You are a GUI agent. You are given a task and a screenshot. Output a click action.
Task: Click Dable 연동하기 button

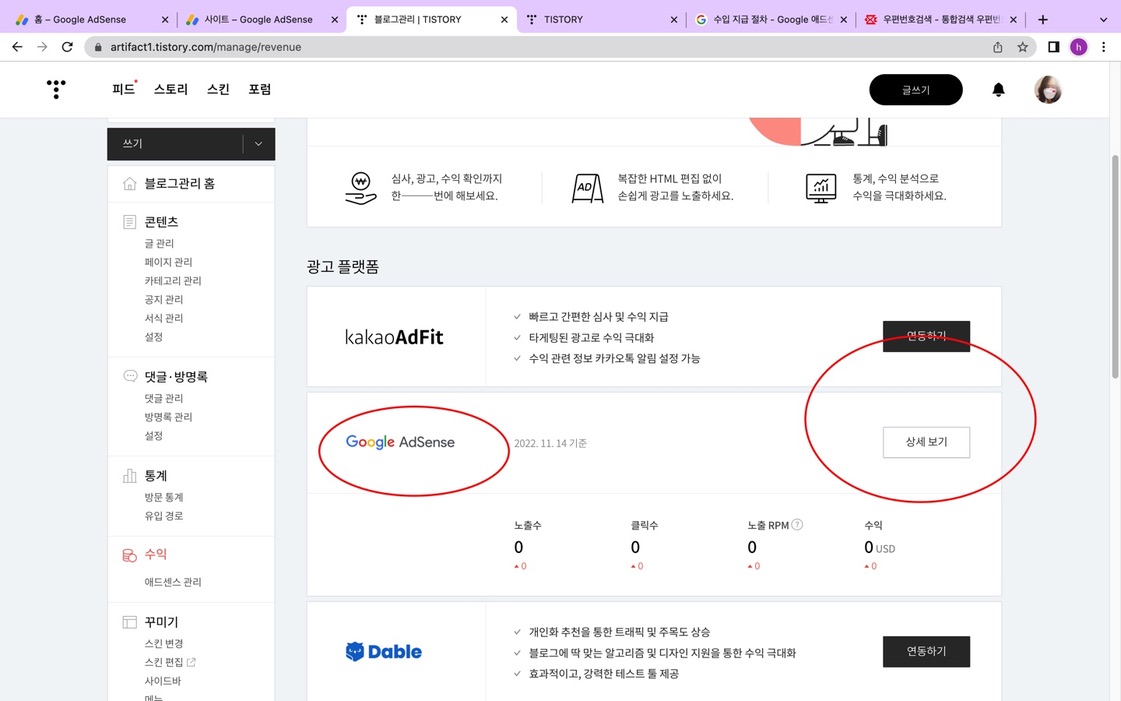(x=927, y=652)
